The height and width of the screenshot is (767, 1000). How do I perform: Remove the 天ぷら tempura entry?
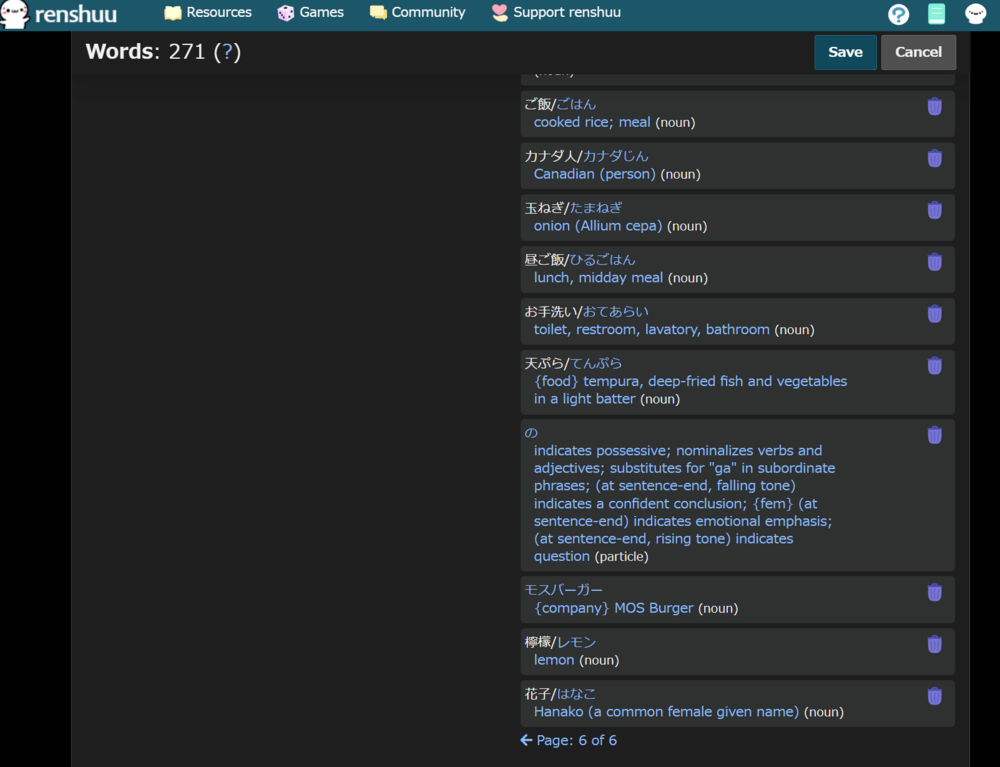click(x=934, y=366)
